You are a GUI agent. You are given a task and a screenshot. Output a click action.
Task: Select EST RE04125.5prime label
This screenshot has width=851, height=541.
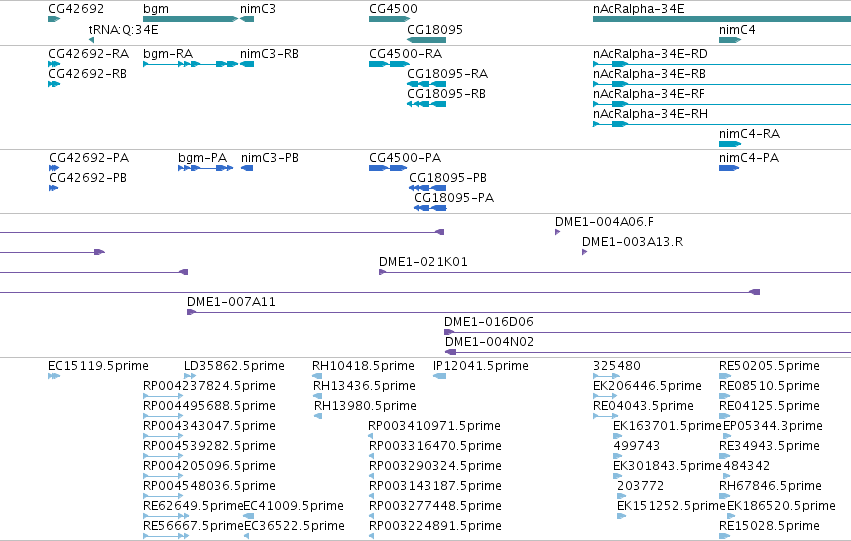[769, 406]
